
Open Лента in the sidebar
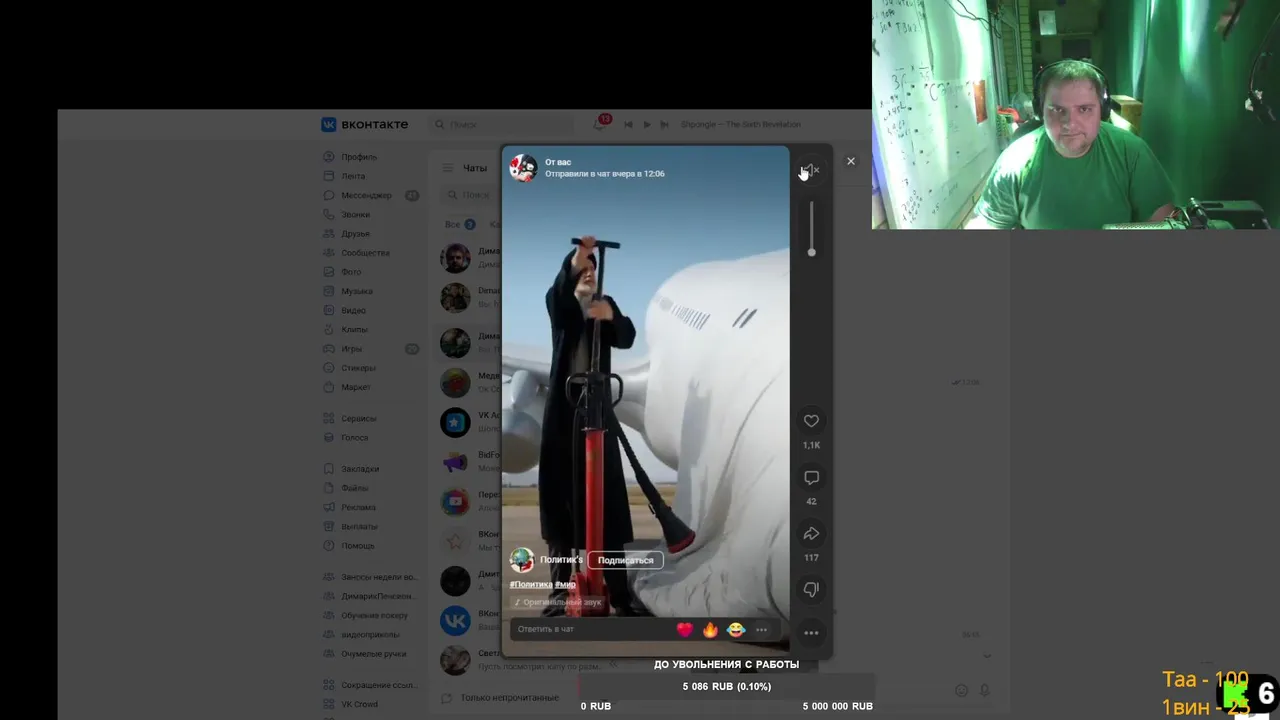click(353, 176)
